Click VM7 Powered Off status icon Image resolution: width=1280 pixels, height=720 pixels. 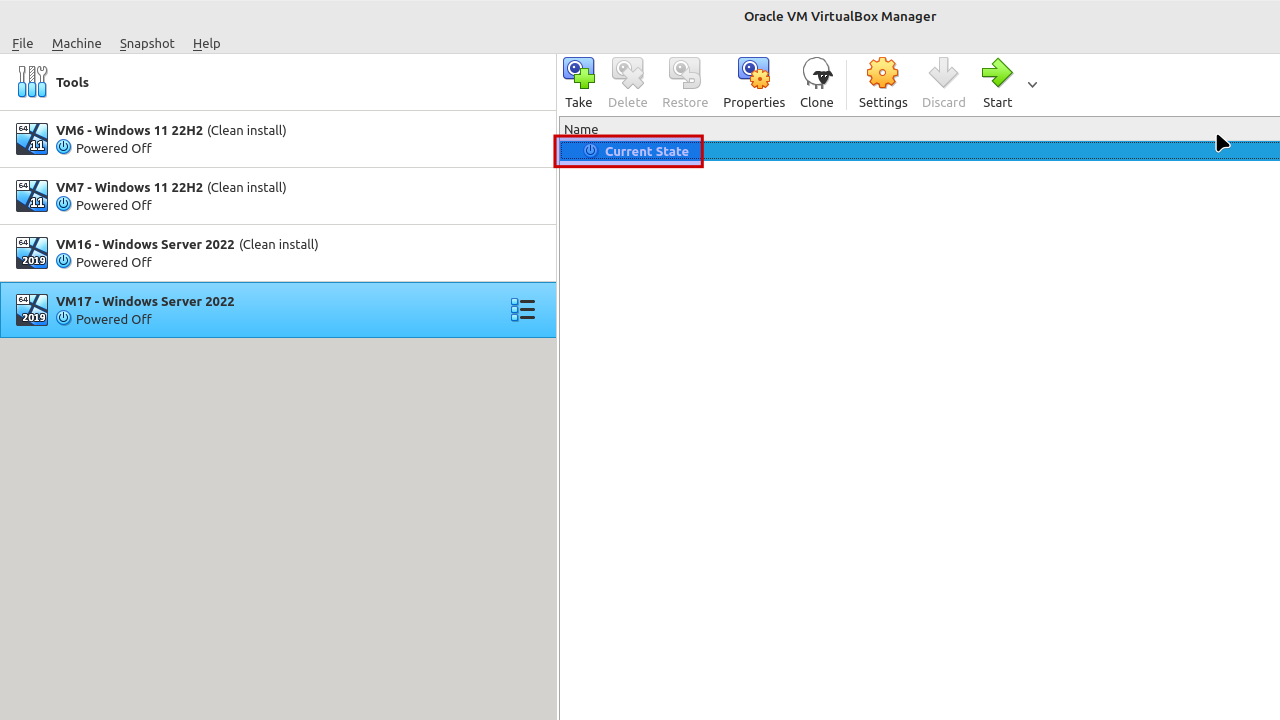(64, 205)
